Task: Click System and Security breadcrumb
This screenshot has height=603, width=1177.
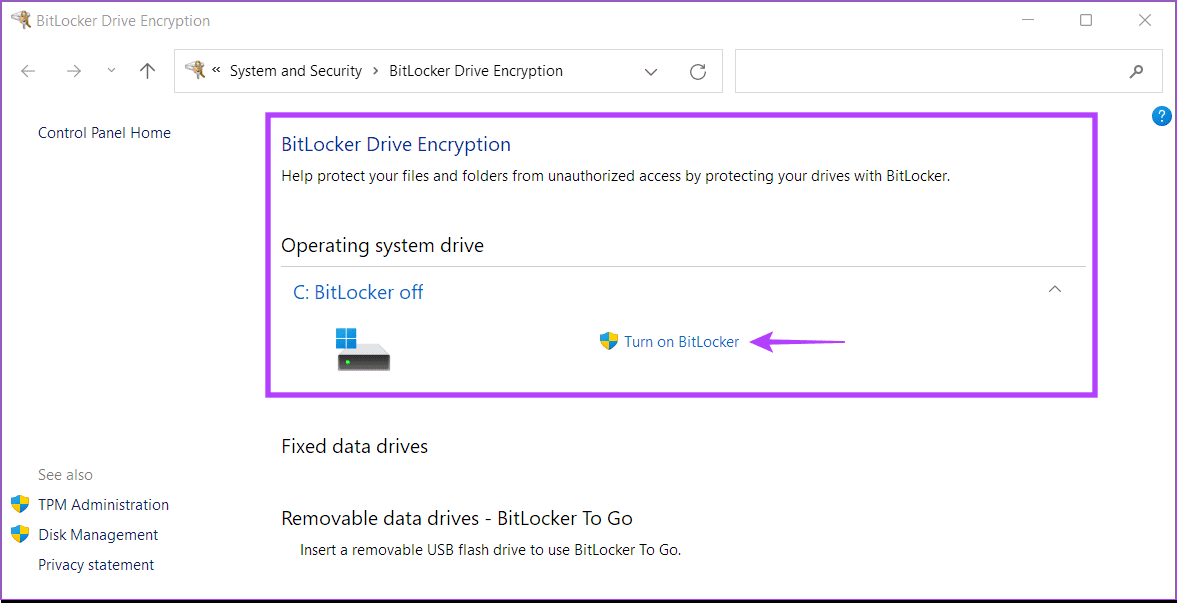Action: tap(295, 71)
